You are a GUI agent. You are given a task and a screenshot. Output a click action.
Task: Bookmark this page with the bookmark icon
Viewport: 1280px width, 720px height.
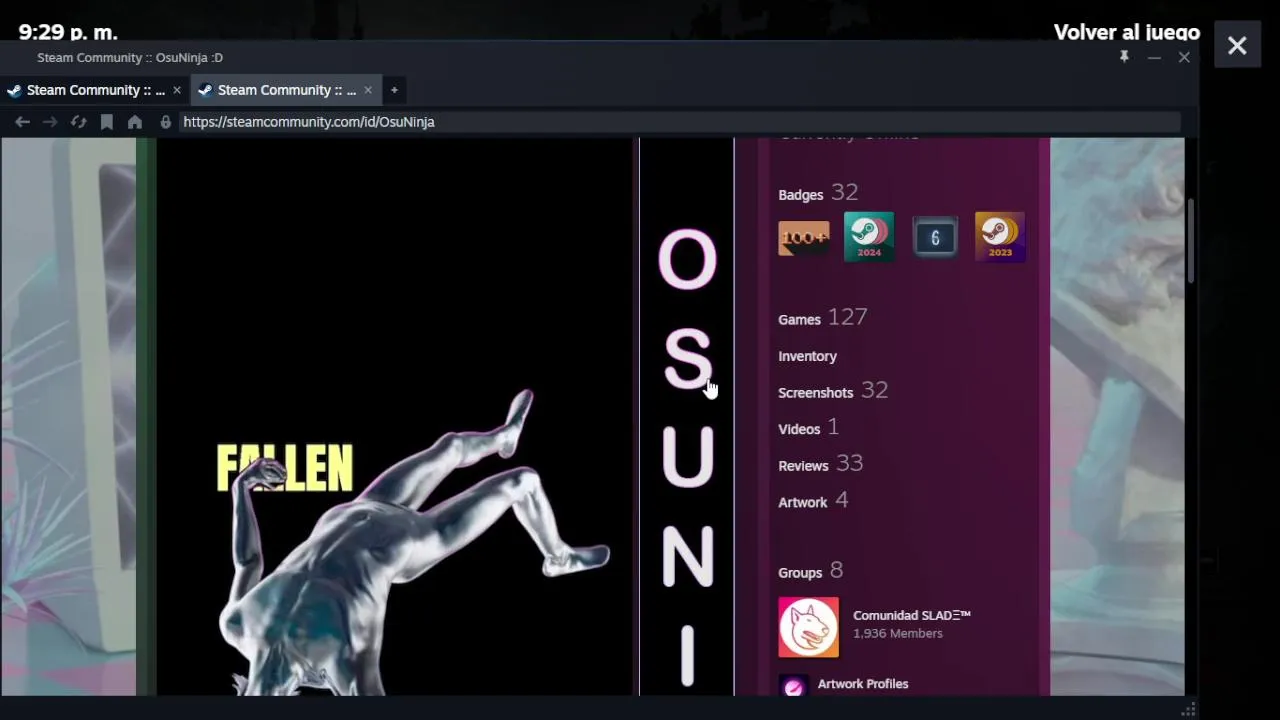click(106, 122)
